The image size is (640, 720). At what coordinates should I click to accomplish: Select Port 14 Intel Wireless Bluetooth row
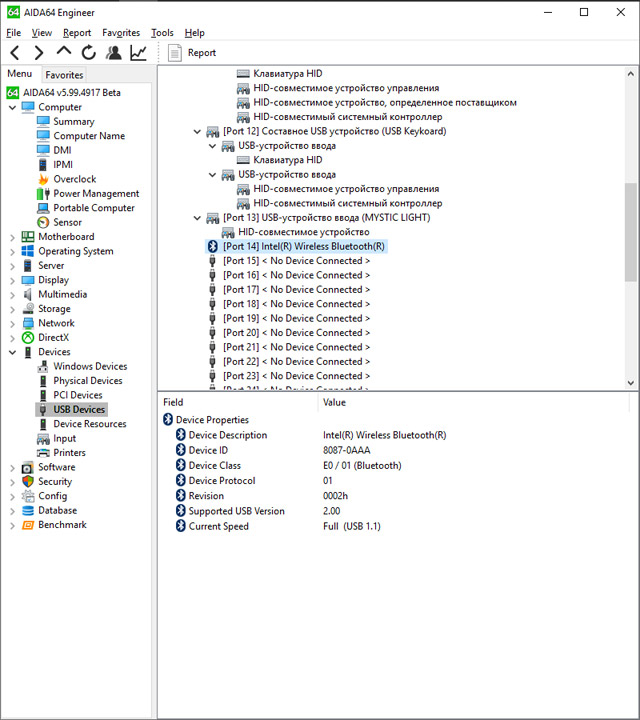tap(296, 247)
